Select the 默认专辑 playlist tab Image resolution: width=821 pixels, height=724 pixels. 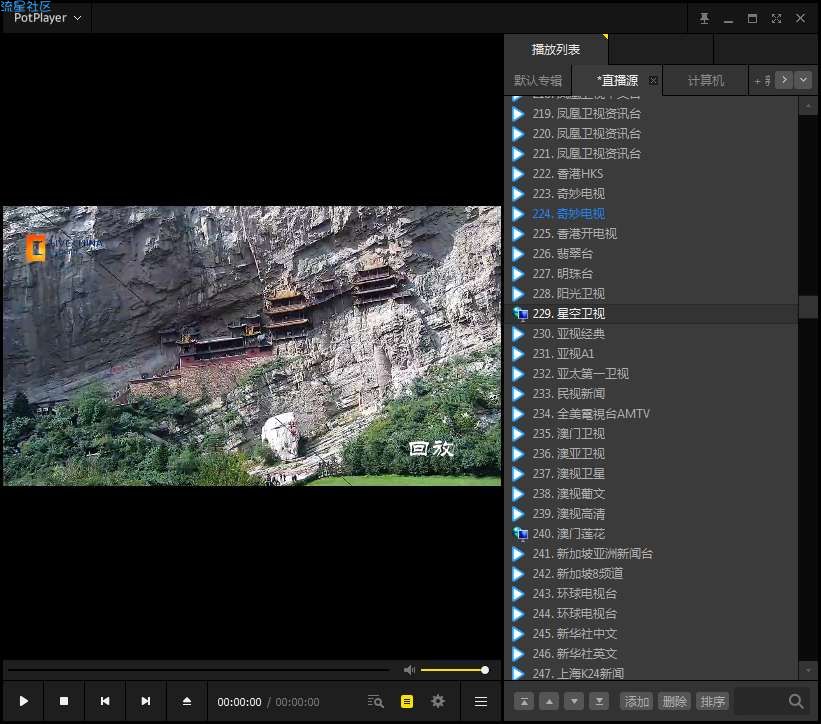[538, 81]
